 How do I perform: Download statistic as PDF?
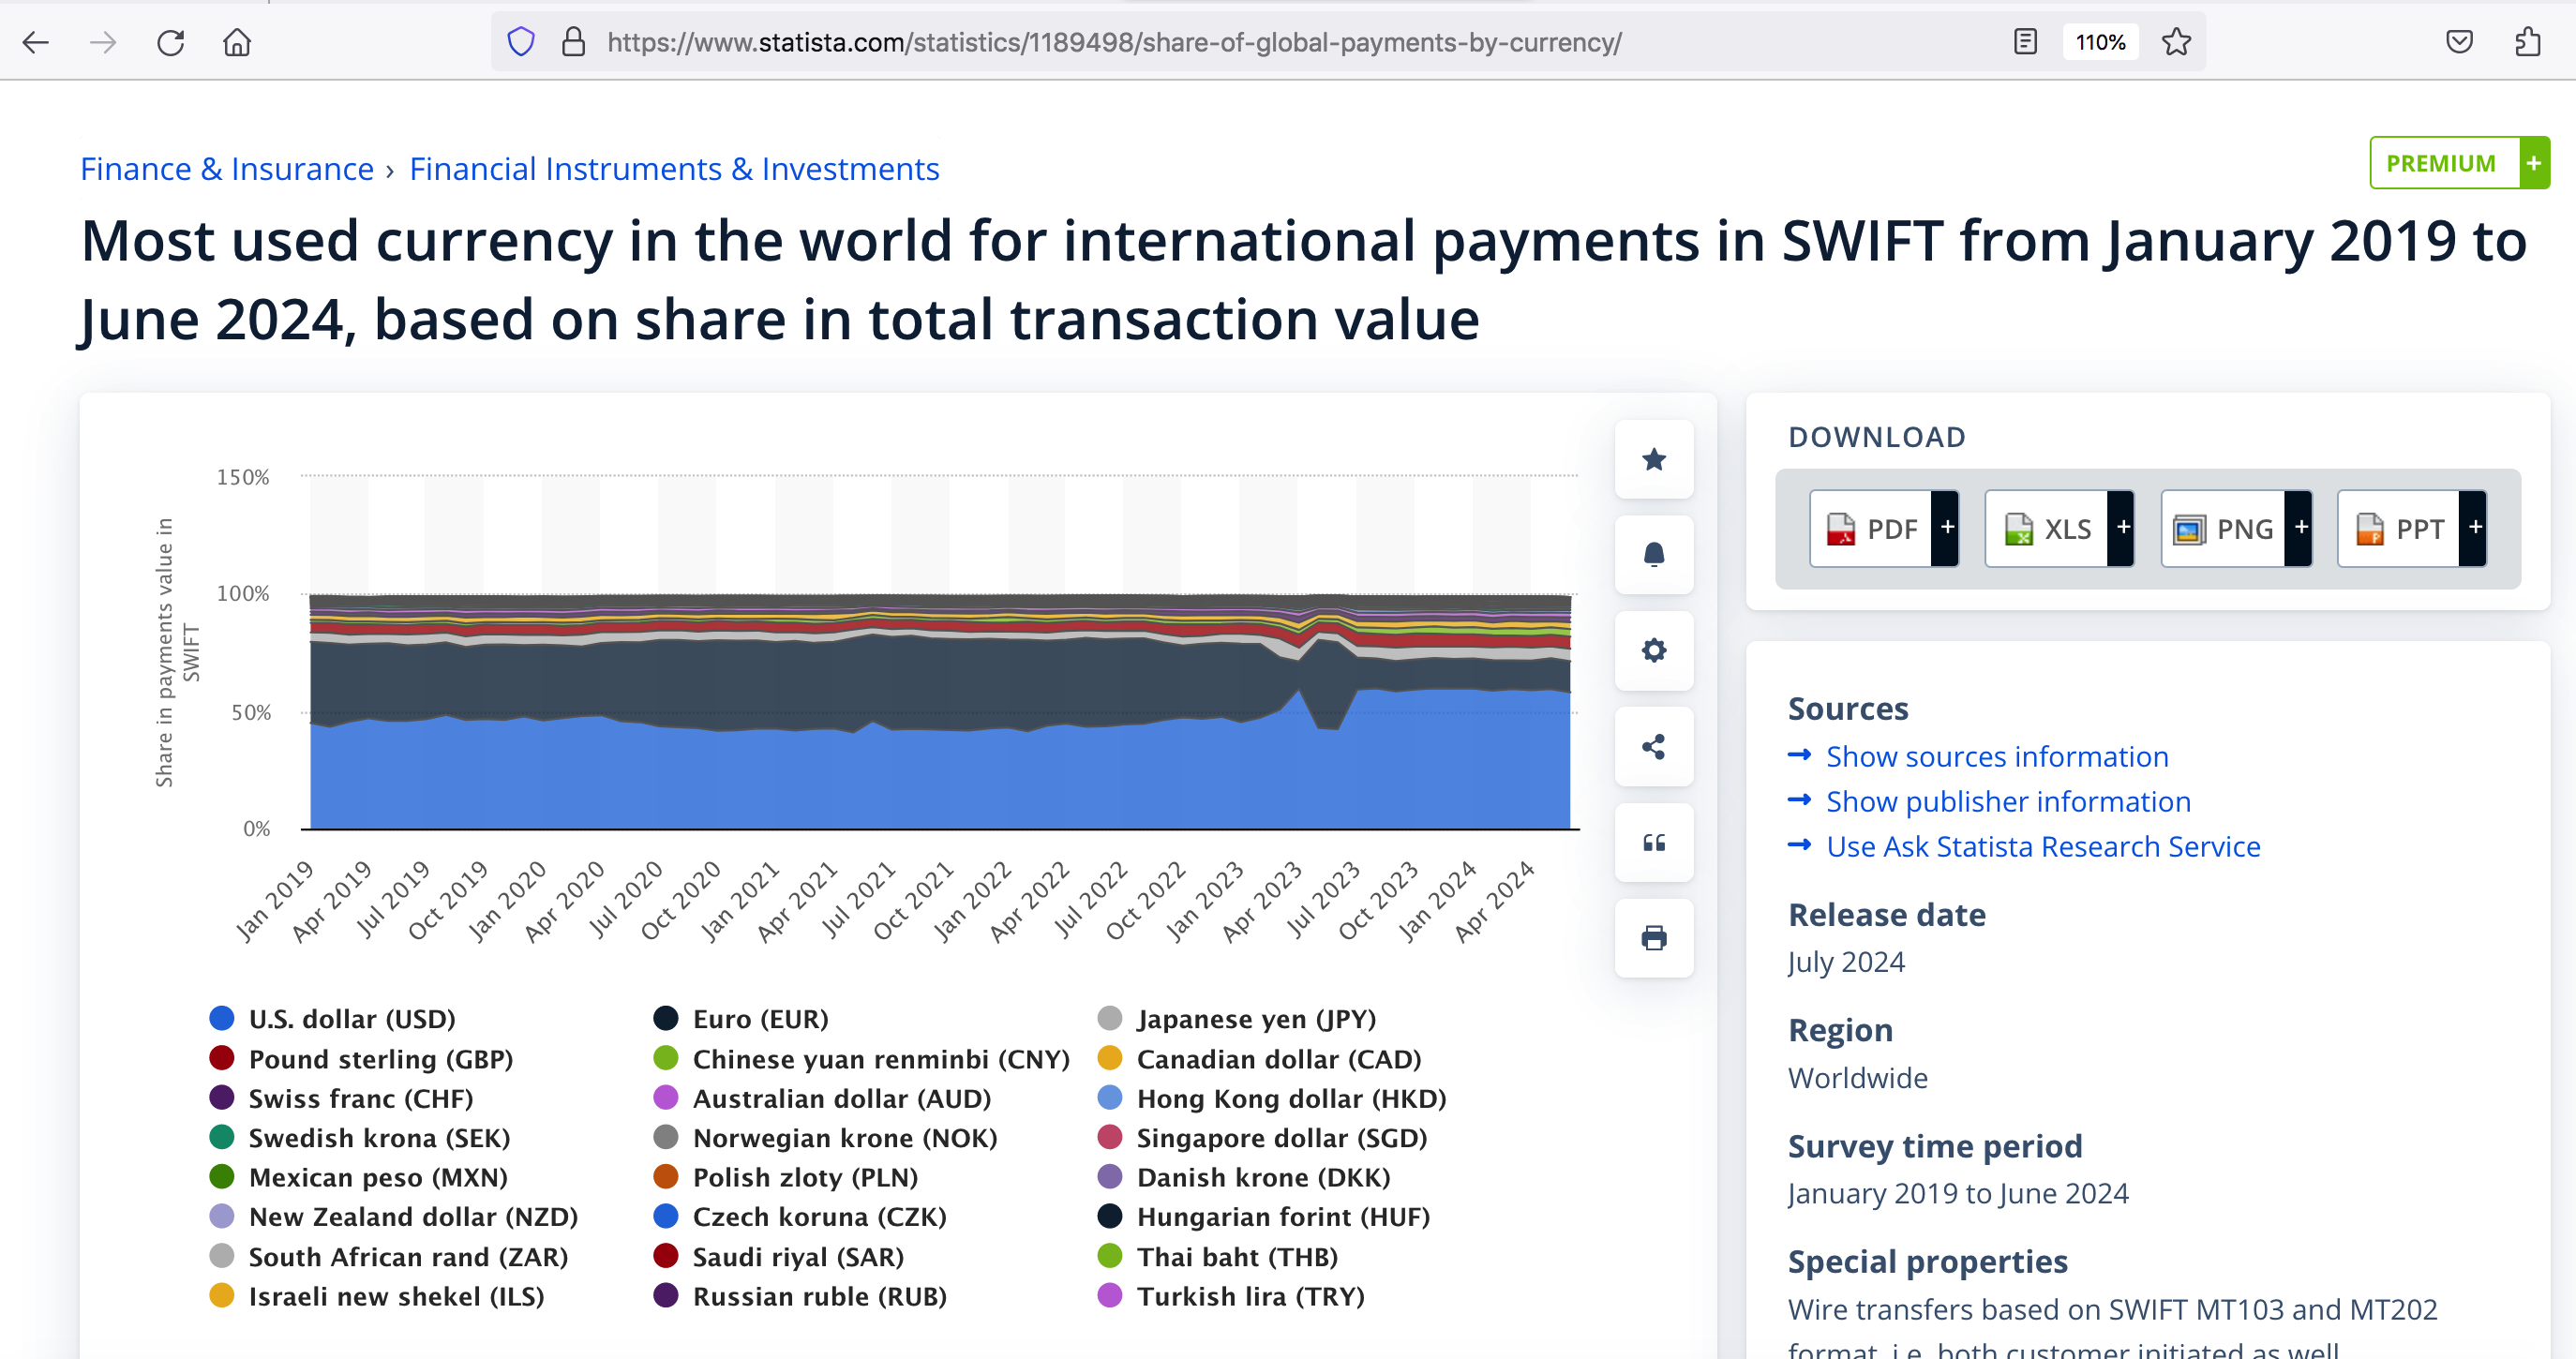[x=1884, y=529]
